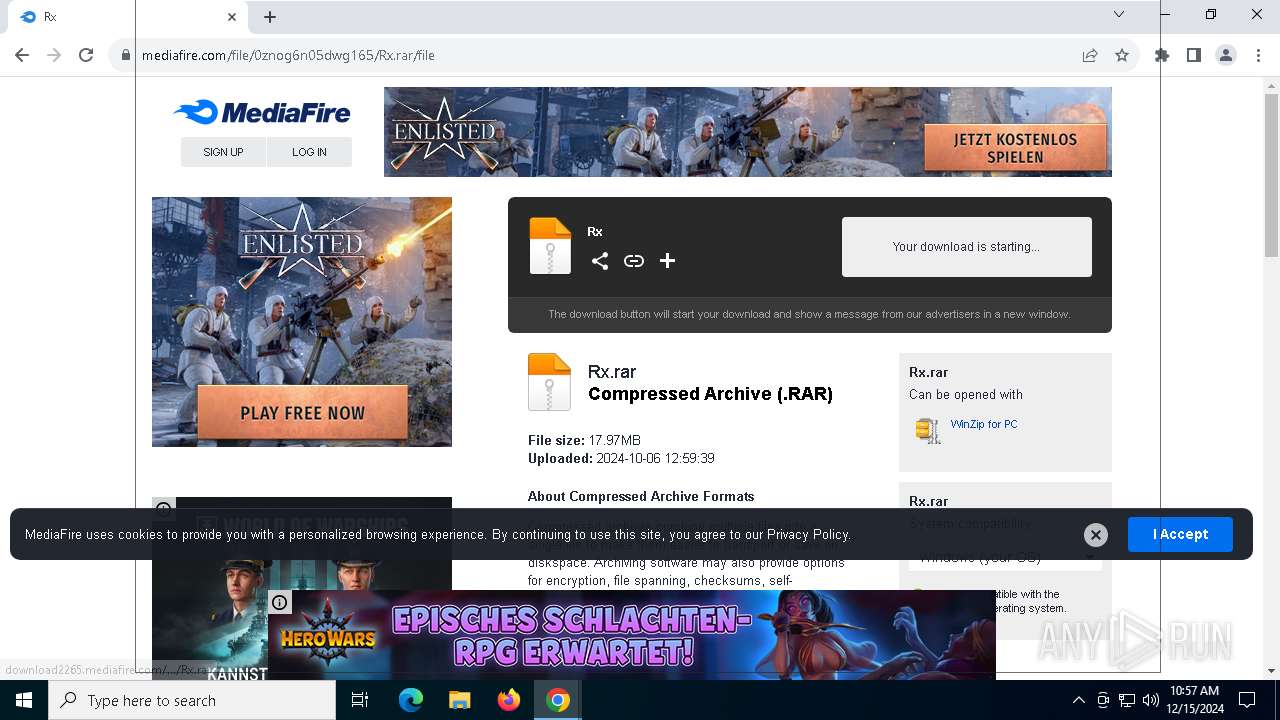Open a new browser tab
The image size is (1280, 720).
270,17
